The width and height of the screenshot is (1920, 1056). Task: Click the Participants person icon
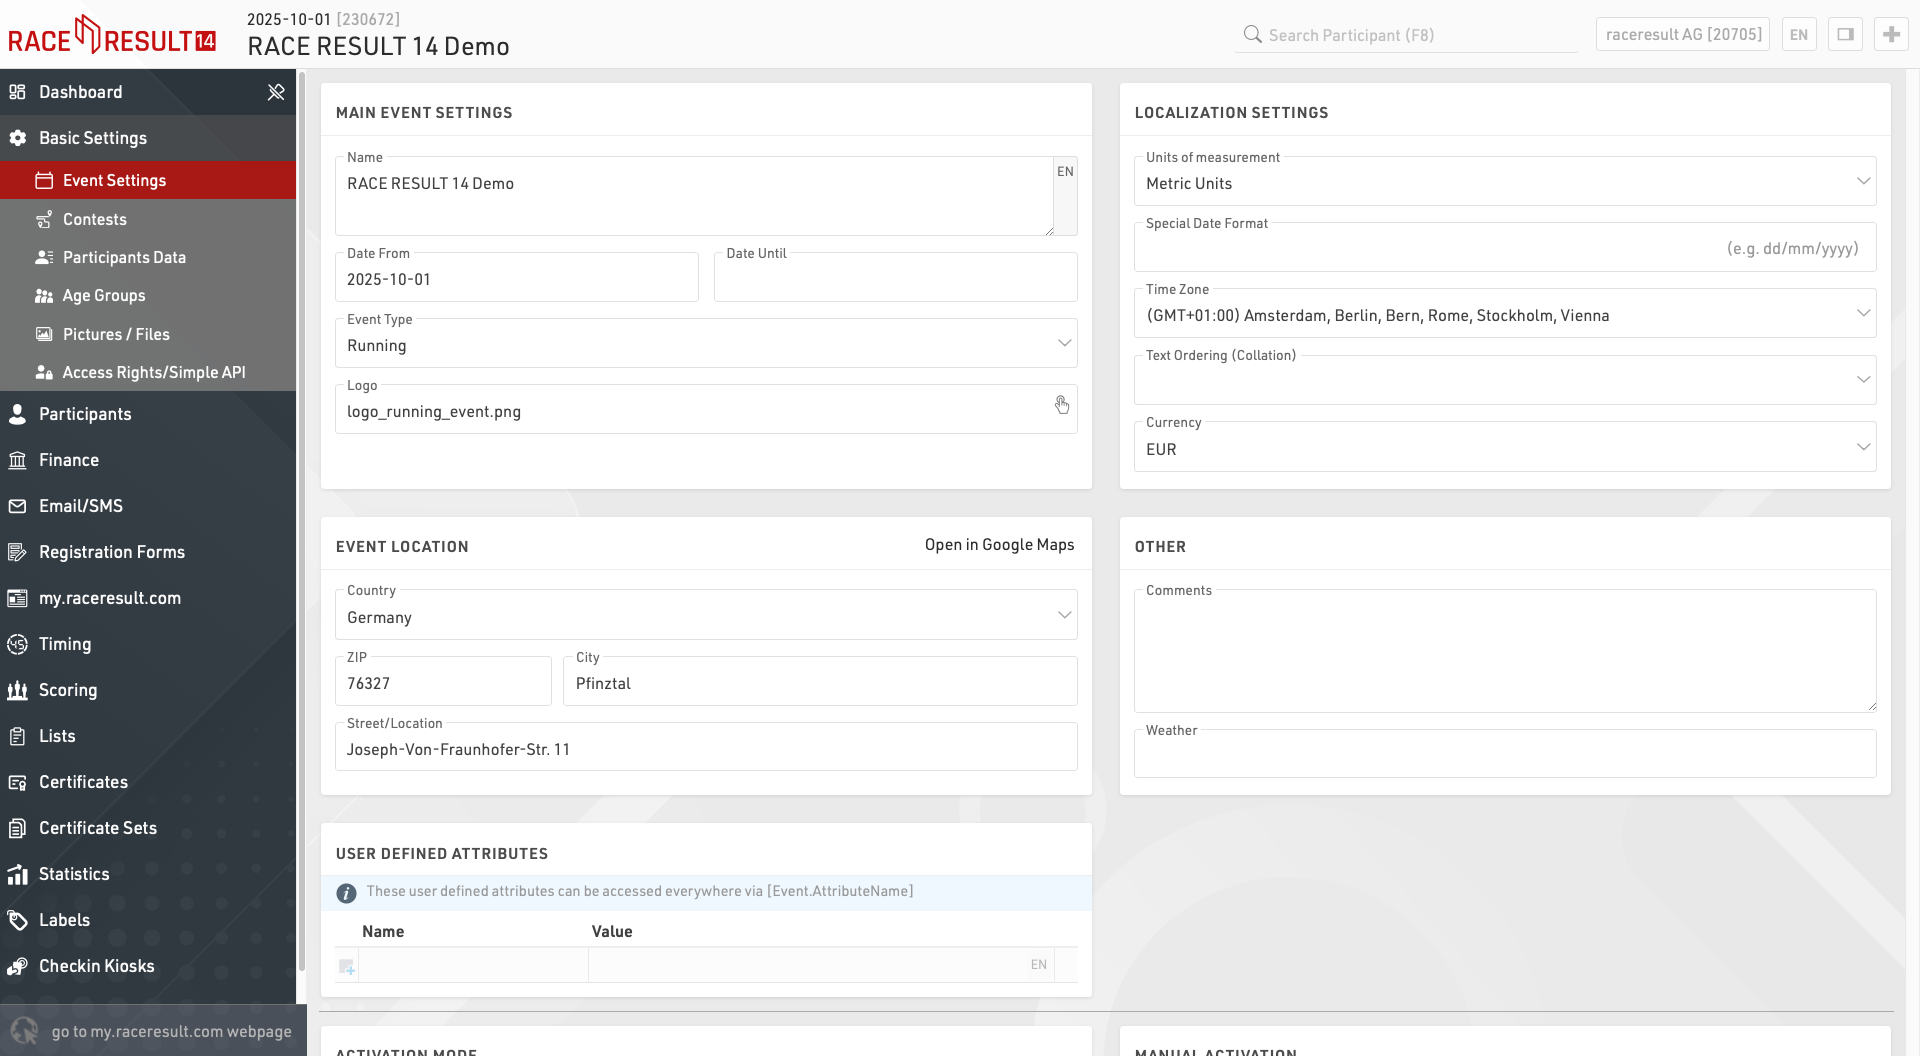point(17,414)
